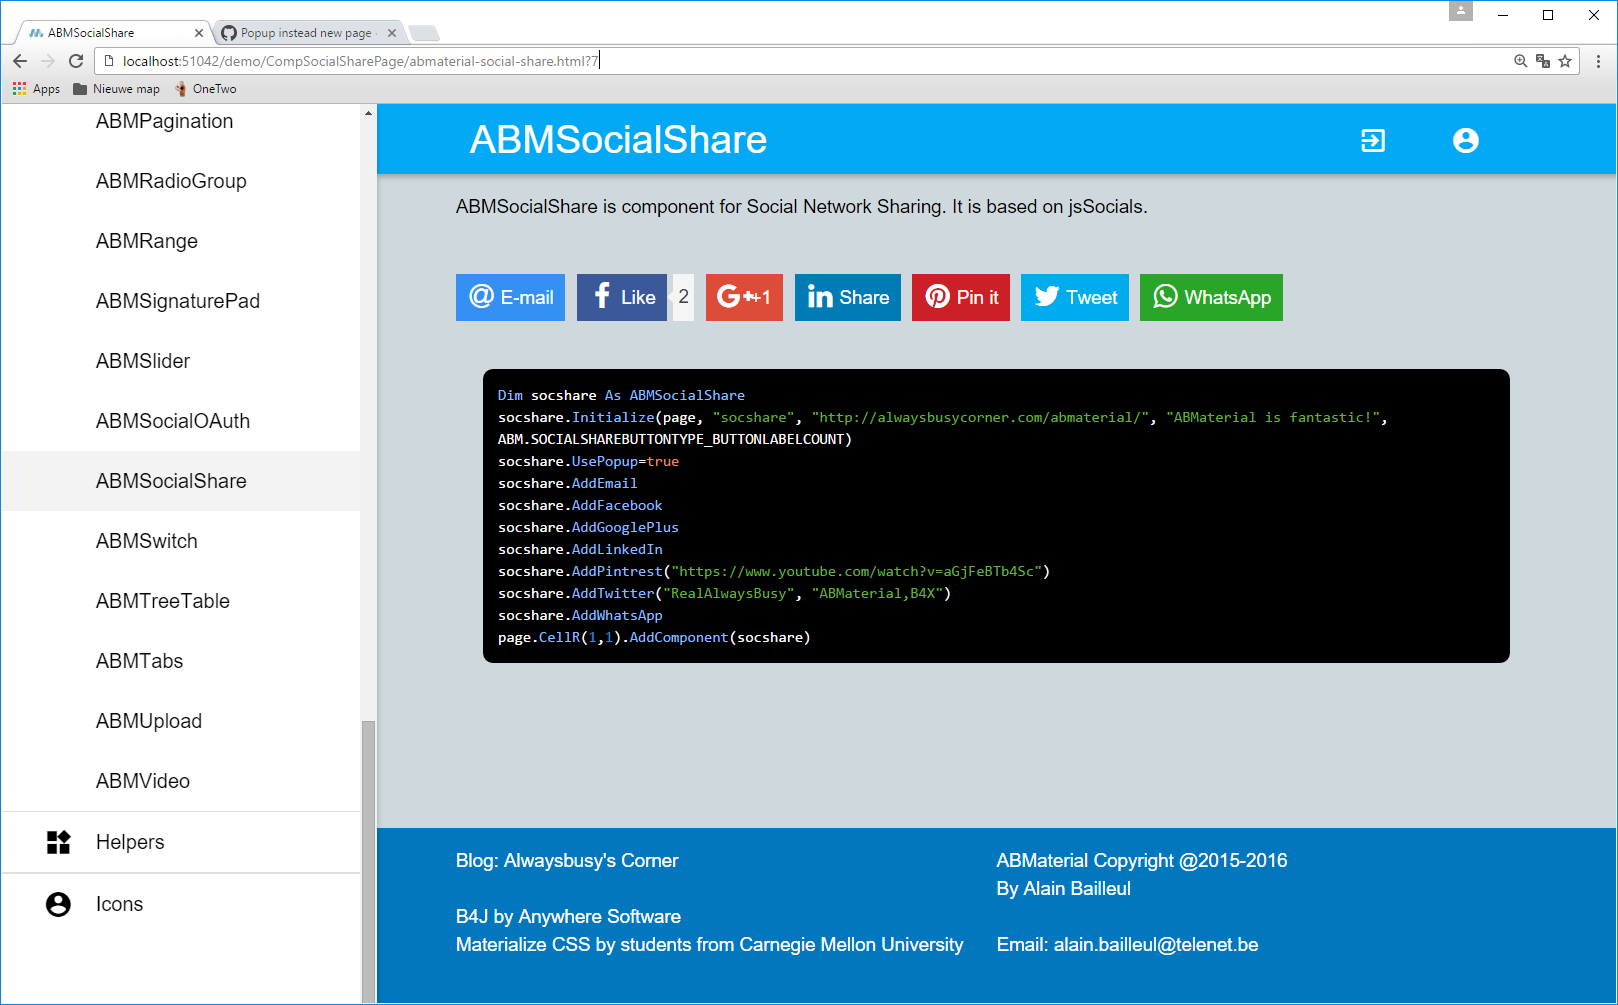Open the Chrome three-dot menu
The height and width of the screenshot is (1005, 1618).
[1598, 61]
